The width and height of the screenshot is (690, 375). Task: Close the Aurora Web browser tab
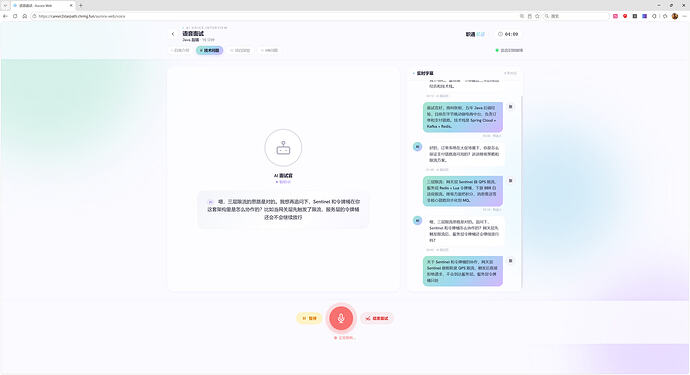(x=71, y=5)
